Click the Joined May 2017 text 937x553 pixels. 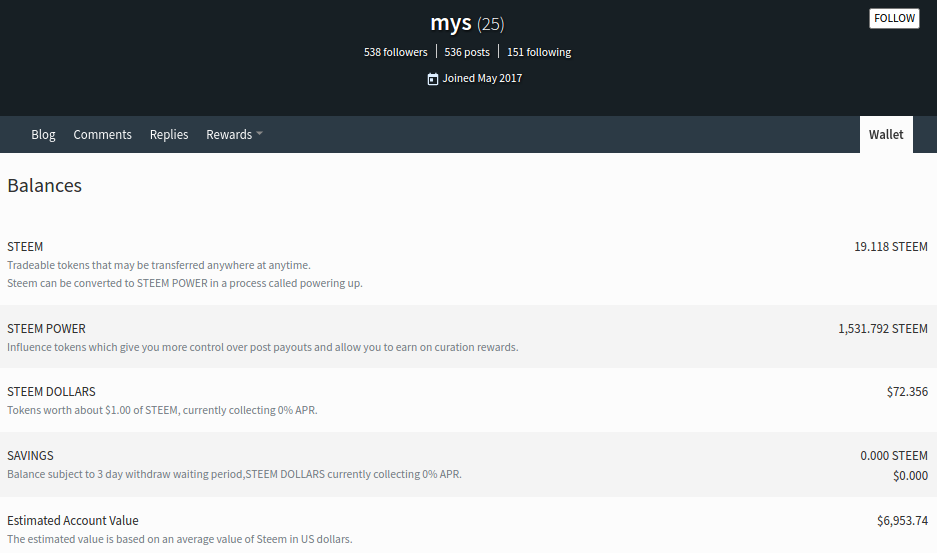[482, 78]
